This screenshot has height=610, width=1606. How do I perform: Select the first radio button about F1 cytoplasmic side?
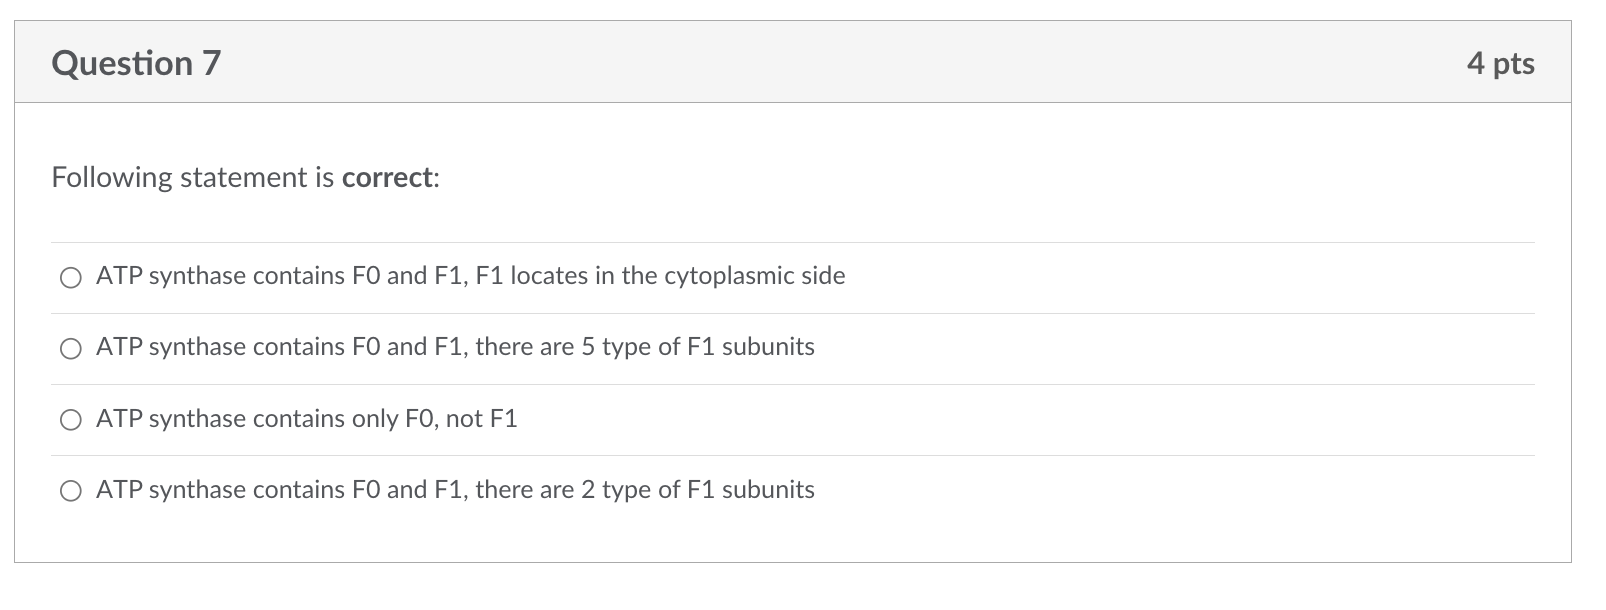pyautogui.click(x=70, y=277)
